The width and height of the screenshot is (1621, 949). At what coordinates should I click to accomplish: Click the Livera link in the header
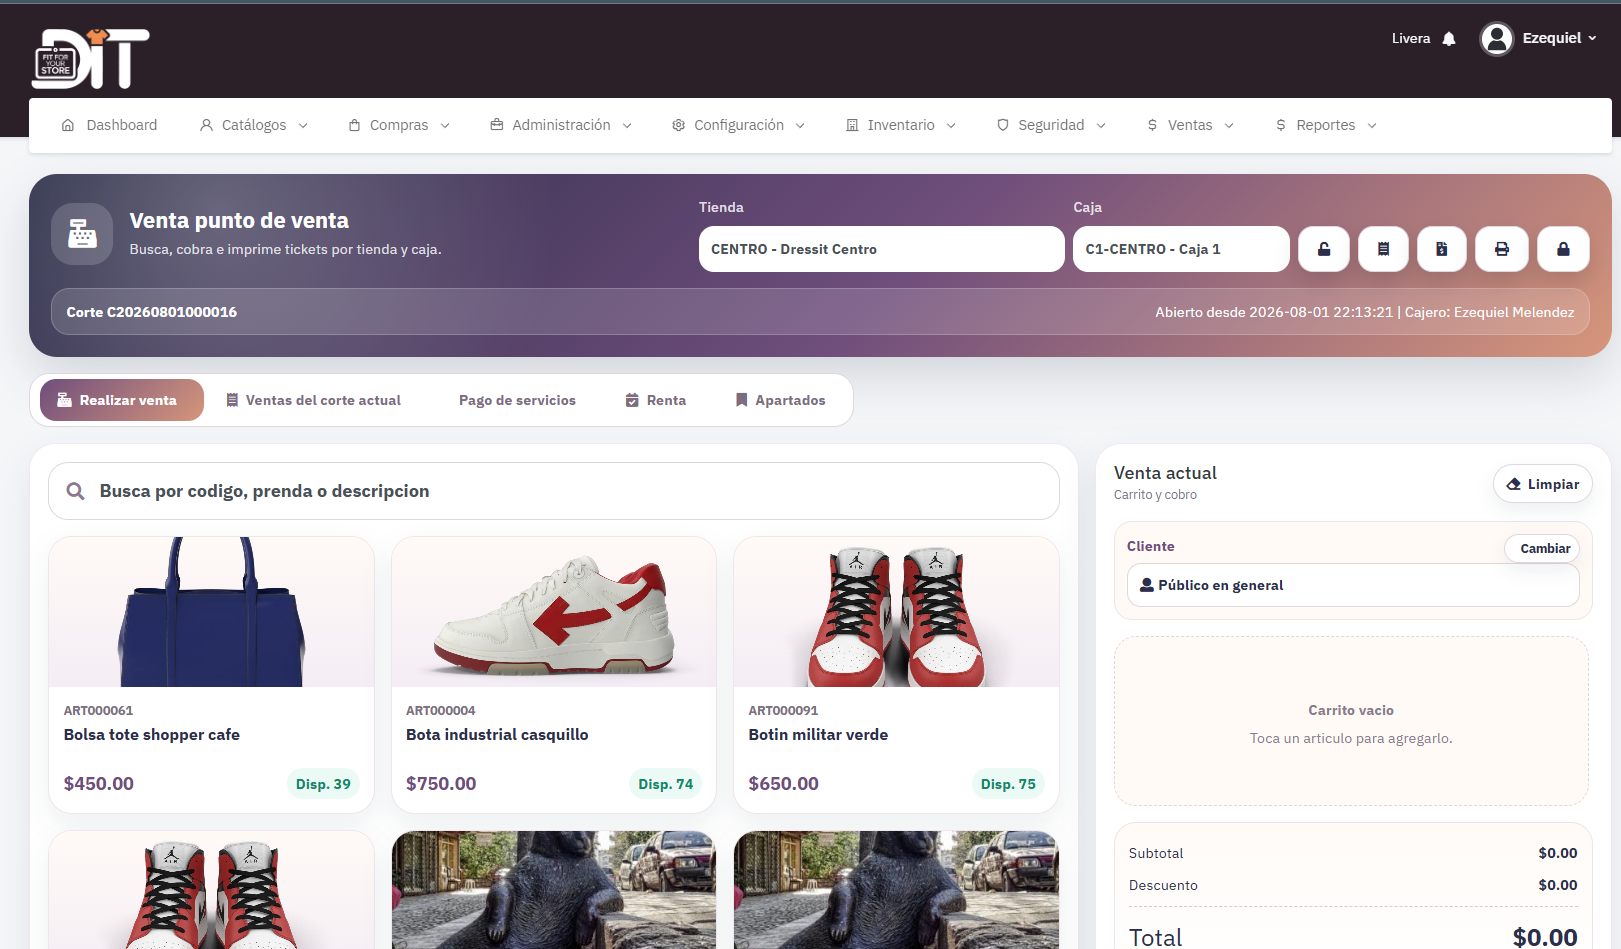[1411, 39]
